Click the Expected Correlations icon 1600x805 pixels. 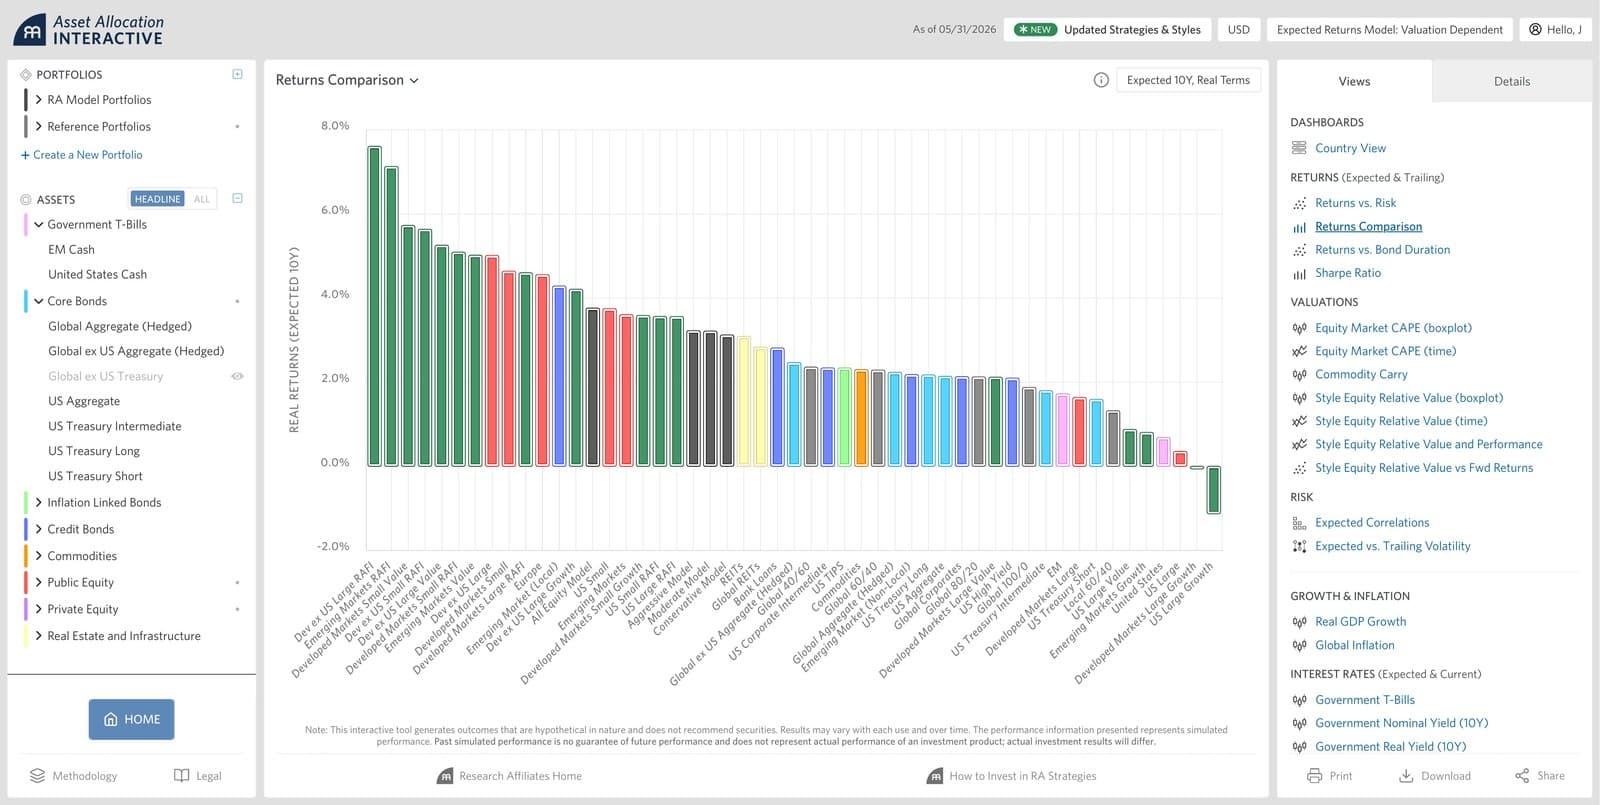click(1299, 523)
